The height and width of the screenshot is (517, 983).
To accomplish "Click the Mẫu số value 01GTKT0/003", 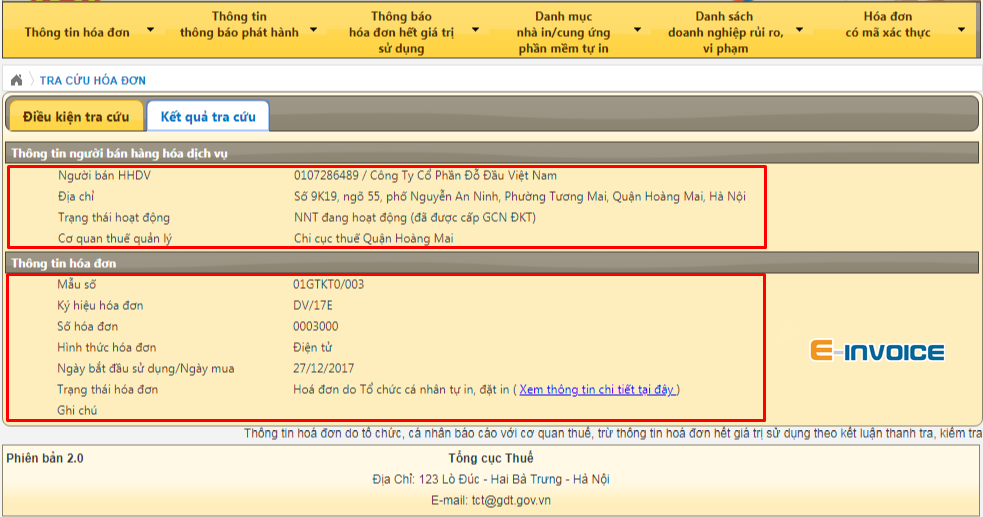I will point(328,284).
